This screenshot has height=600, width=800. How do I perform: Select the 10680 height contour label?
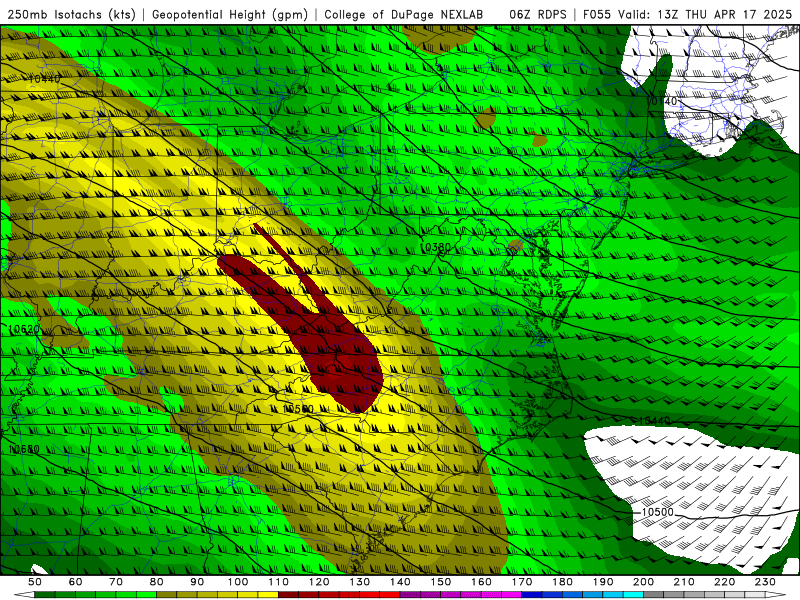point(24,449)
